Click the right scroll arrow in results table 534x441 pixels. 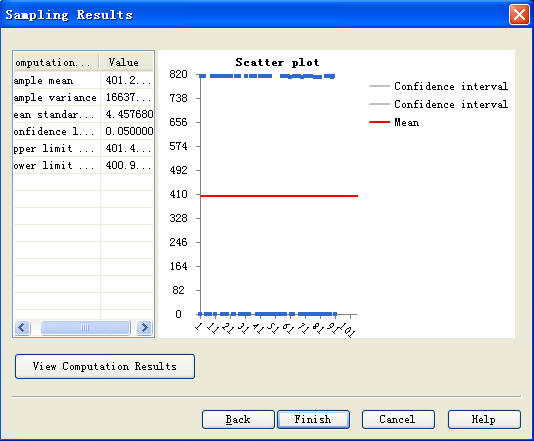tap(144, 328)
